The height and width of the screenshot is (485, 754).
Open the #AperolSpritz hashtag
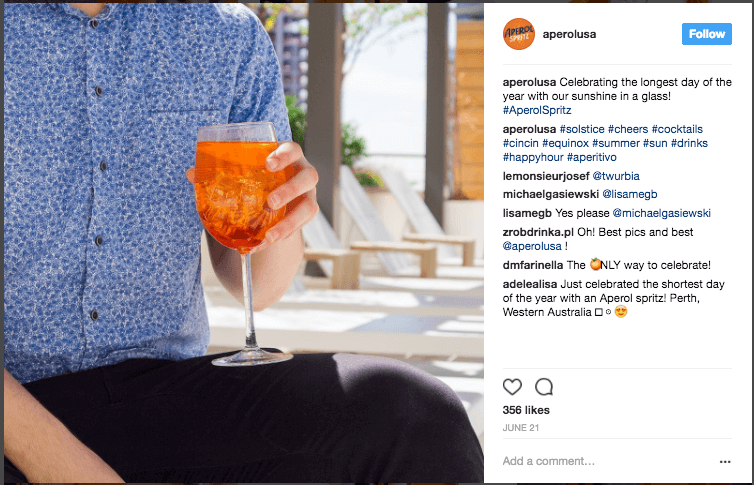[x=537, y=110]
